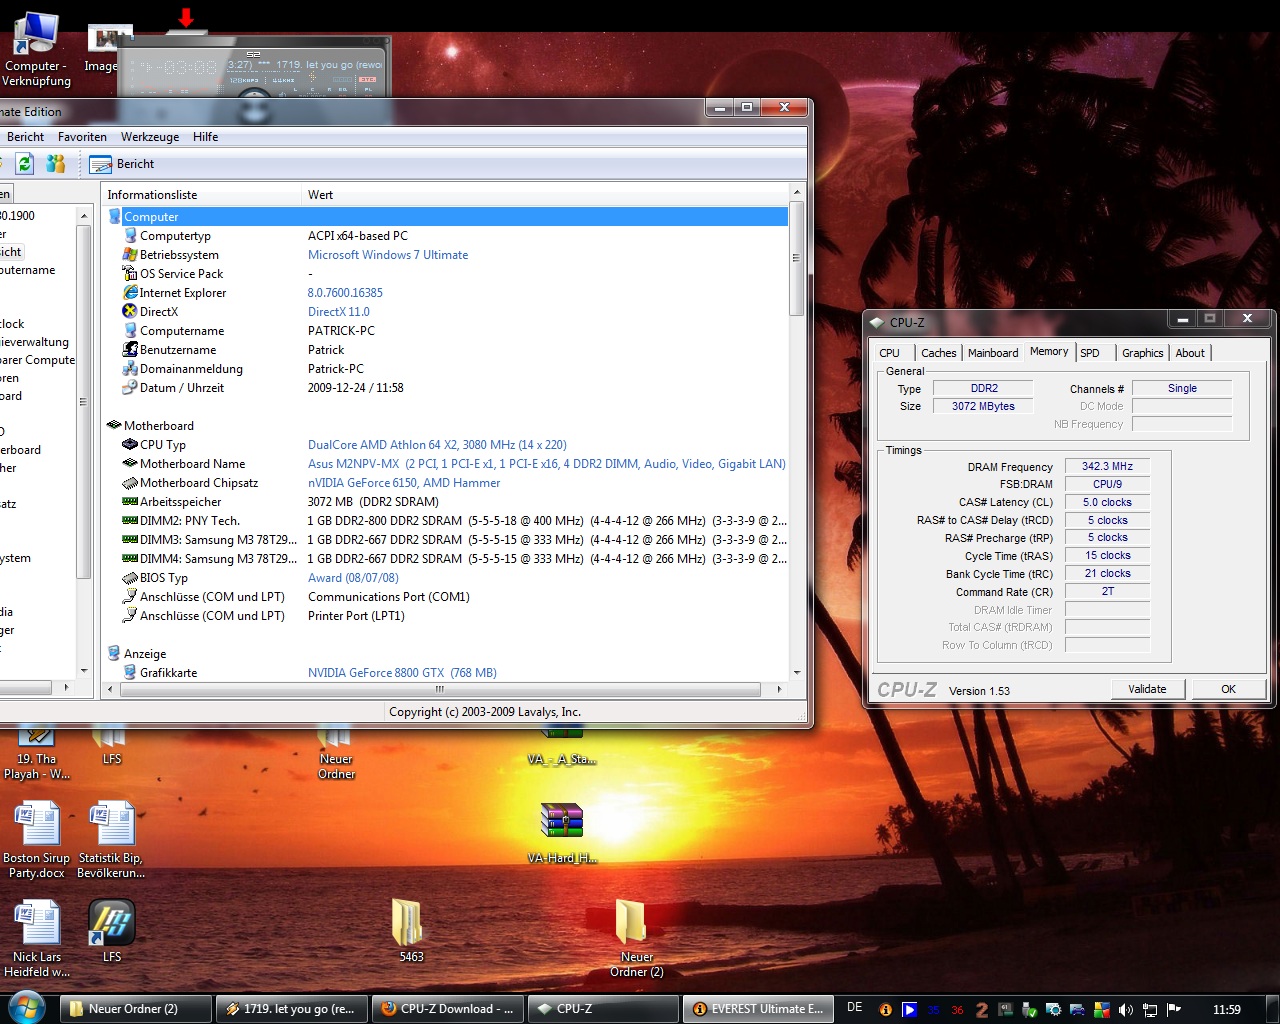Open the DirectX 11.0 link
The image size is (1280, 1024).
[339, 312]
